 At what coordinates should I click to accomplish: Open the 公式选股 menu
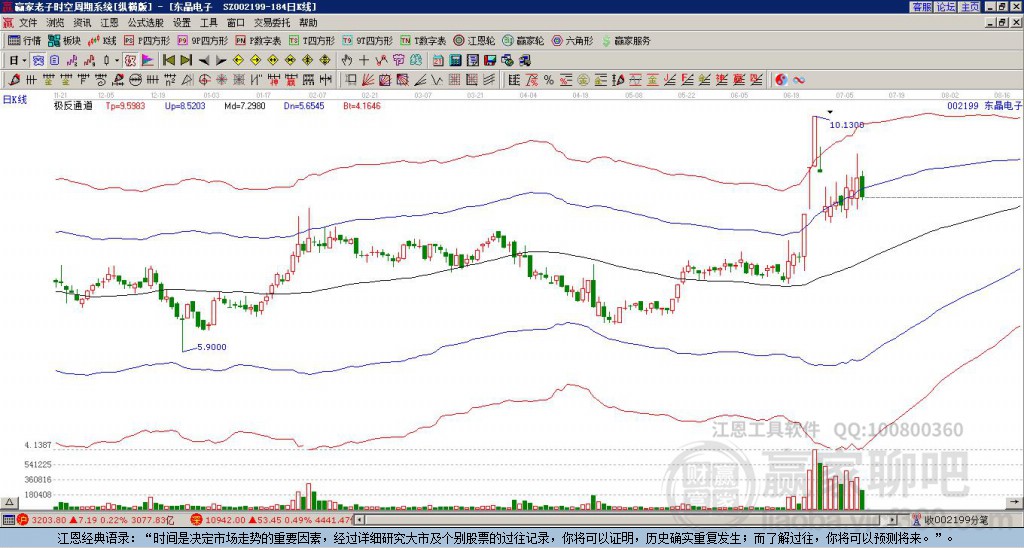pyautogui.click(x=145, y=23)
